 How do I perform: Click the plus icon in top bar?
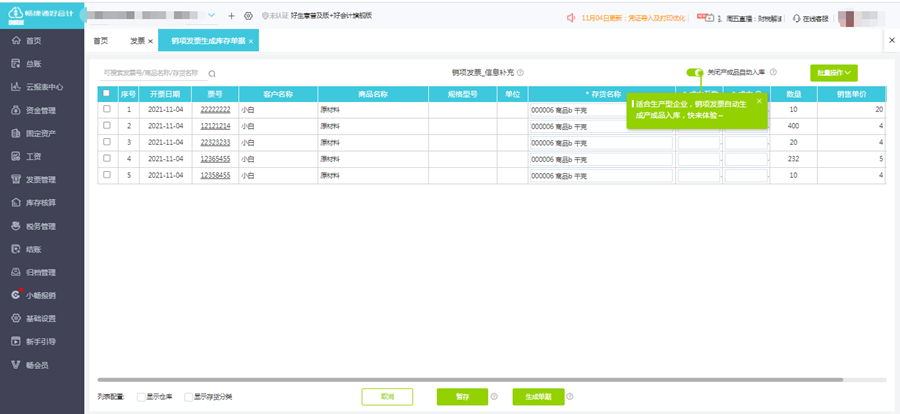pyautogui.click(x=231, y=16)
